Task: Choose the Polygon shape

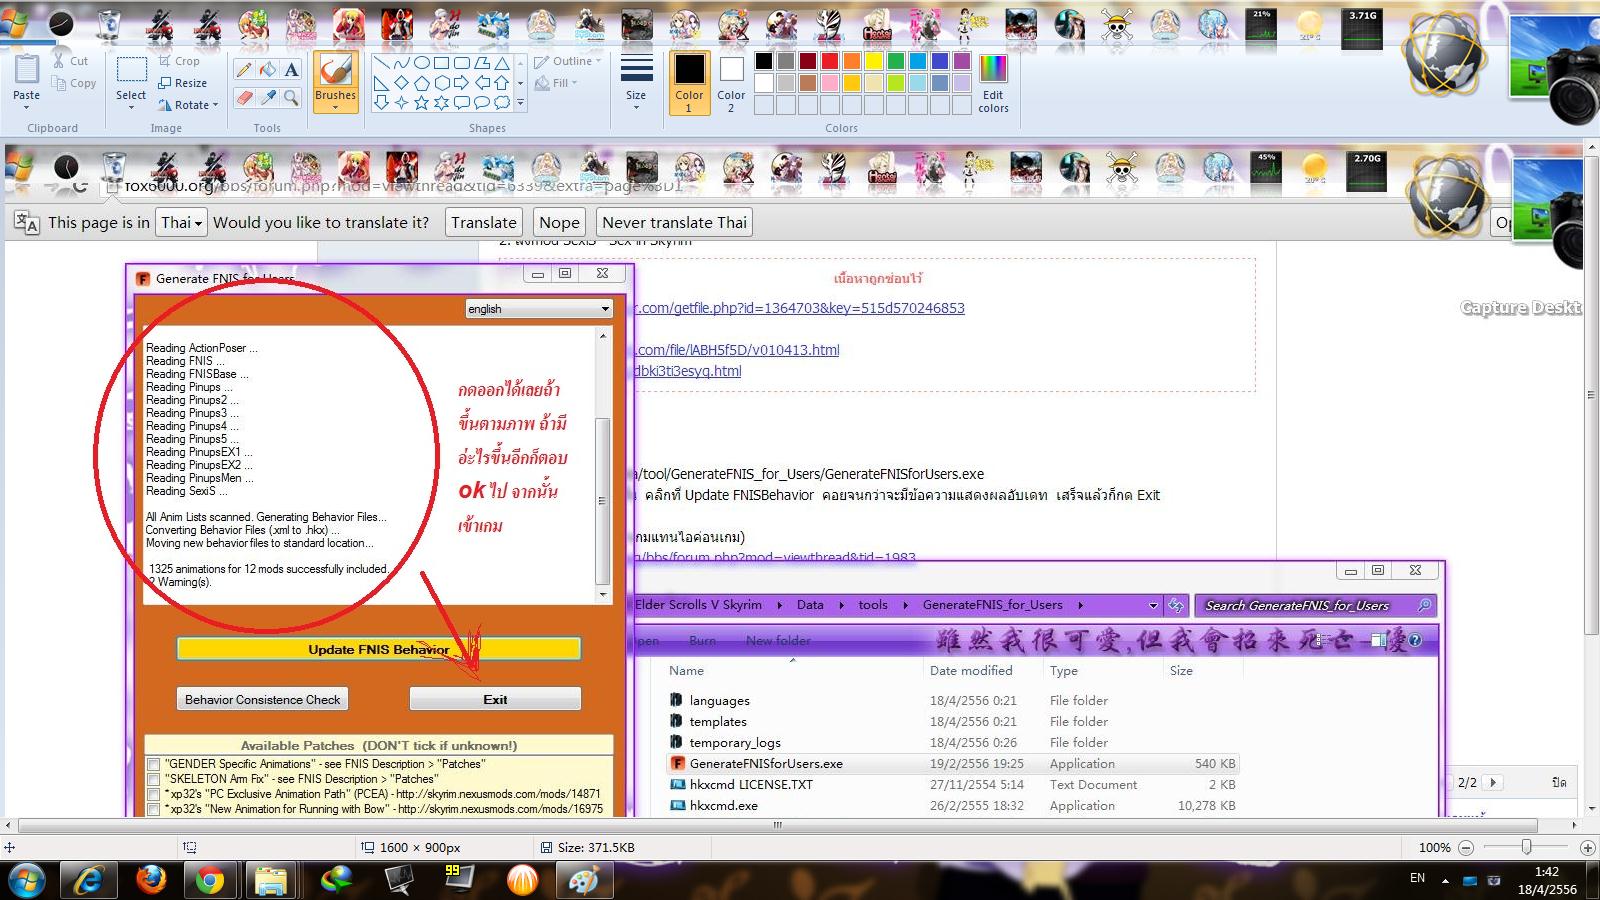Action: click(481, 63)
